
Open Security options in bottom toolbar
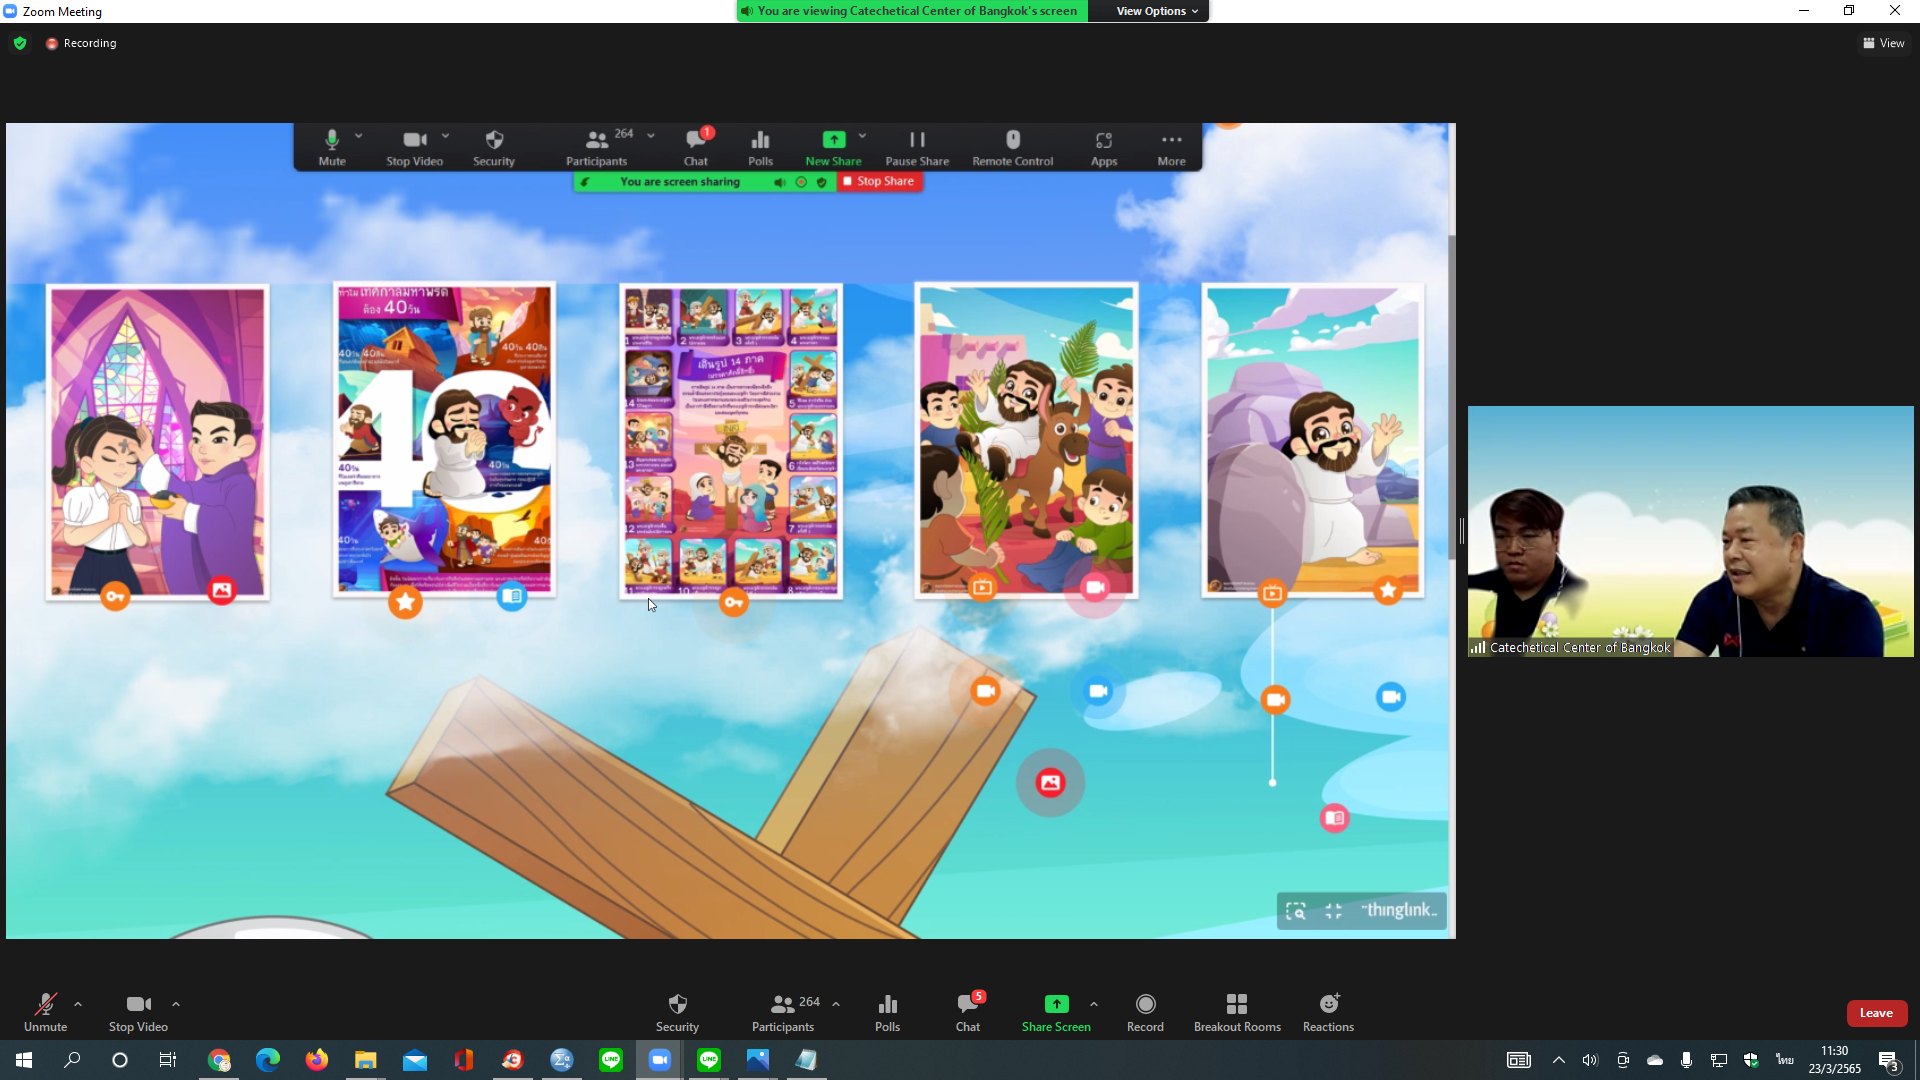pos(677,1012)
